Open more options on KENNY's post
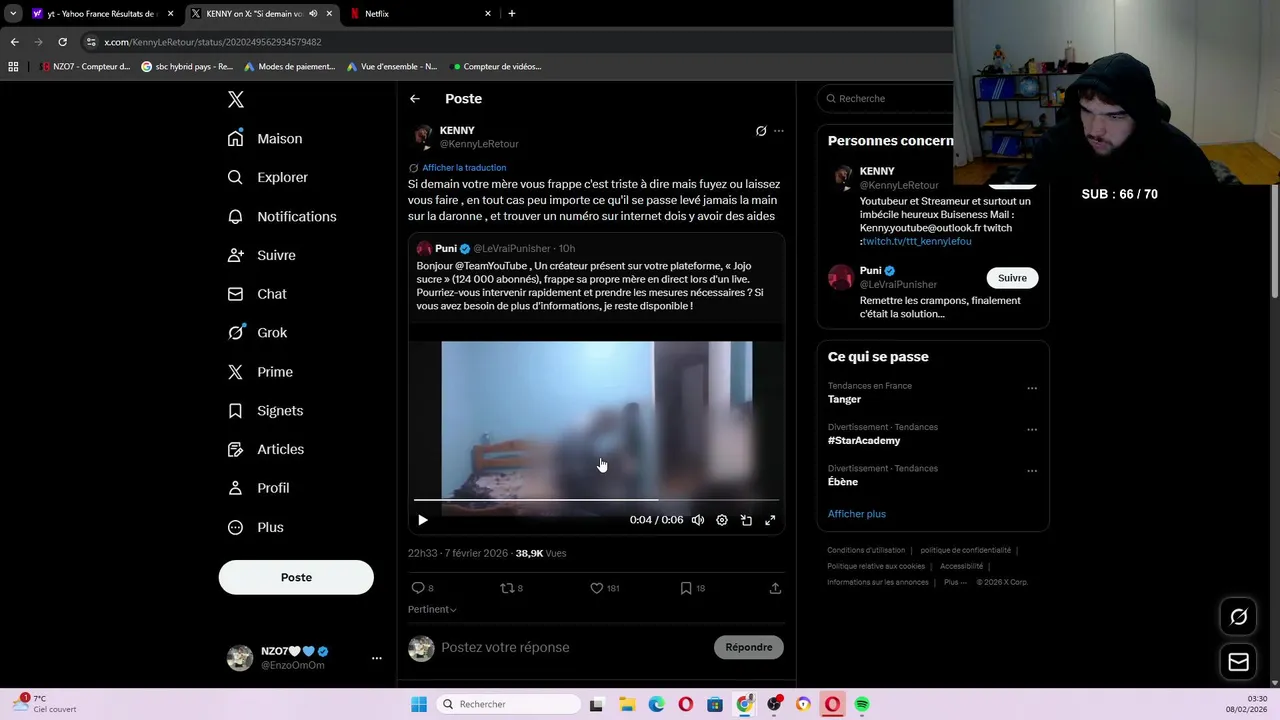1280x720 pixels. [x=779, y=131]
